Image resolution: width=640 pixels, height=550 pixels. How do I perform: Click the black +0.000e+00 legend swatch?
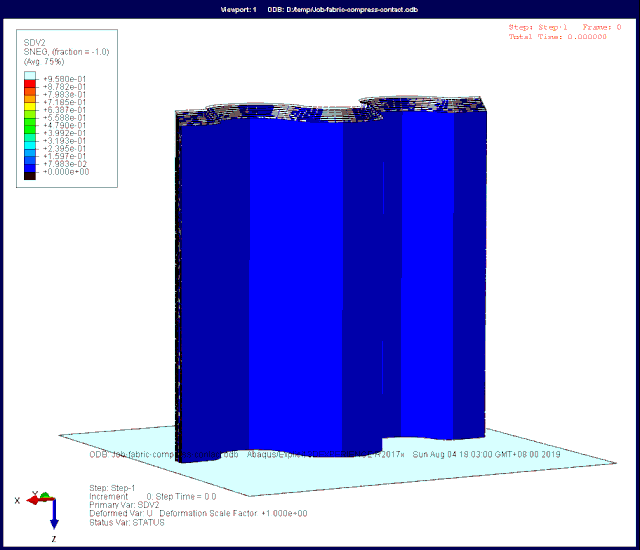pos(30,176)
